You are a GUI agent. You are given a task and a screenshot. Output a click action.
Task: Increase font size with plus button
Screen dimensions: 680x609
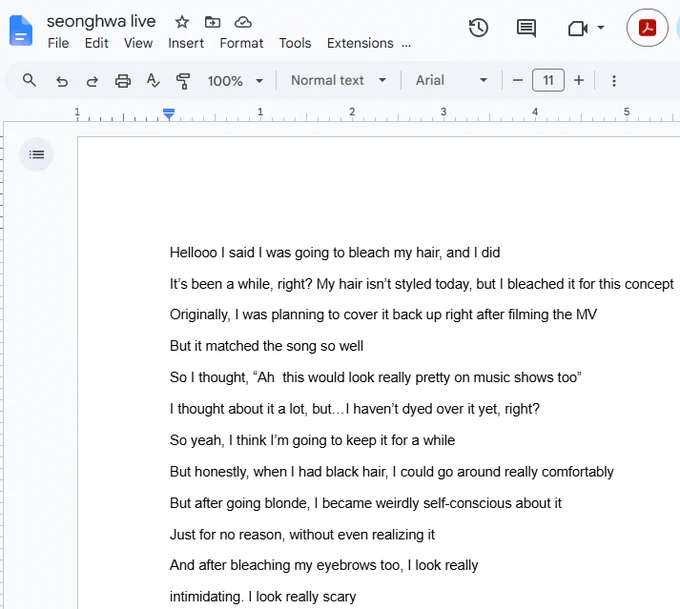(x=579, y=80)
